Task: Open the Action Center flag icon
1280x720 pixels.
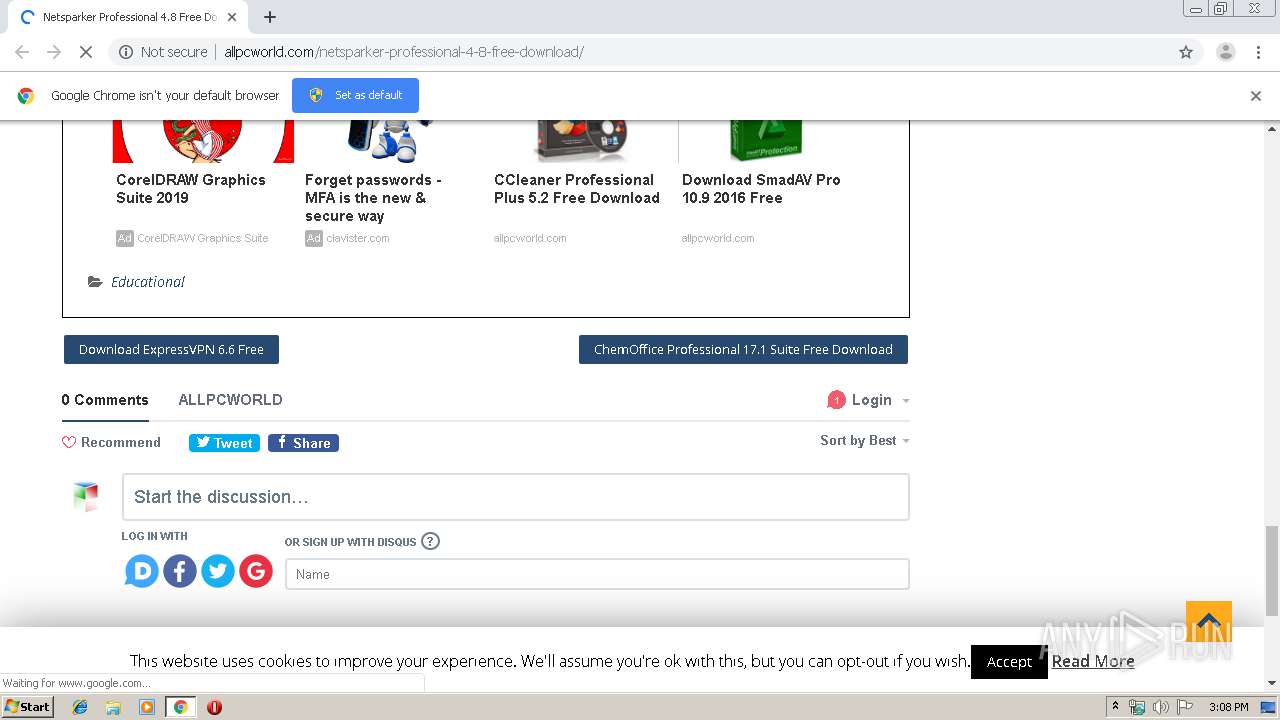Action: [x=1184, y=707]
